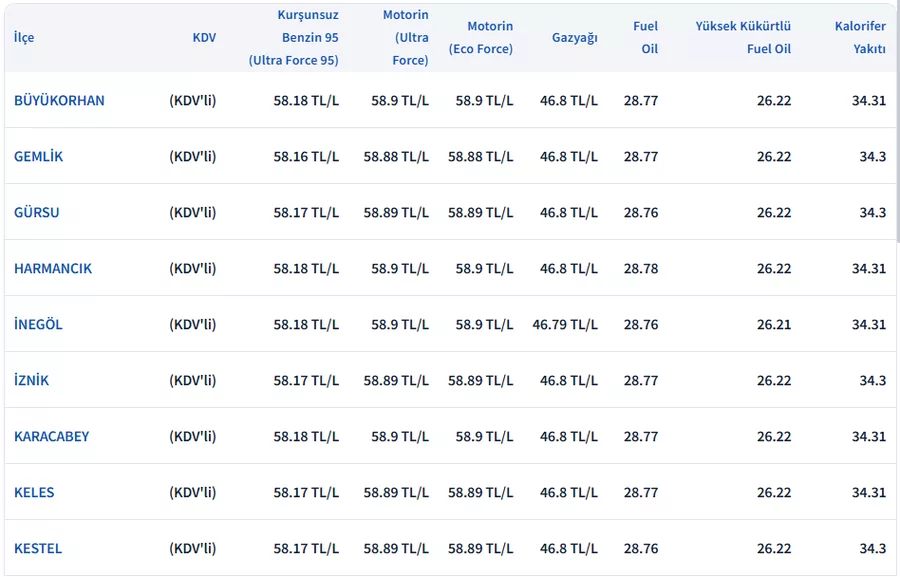Click the 58.16 TL/L benzin price cell
Viewport: 900px width, 577px height.
pos(306,157)
